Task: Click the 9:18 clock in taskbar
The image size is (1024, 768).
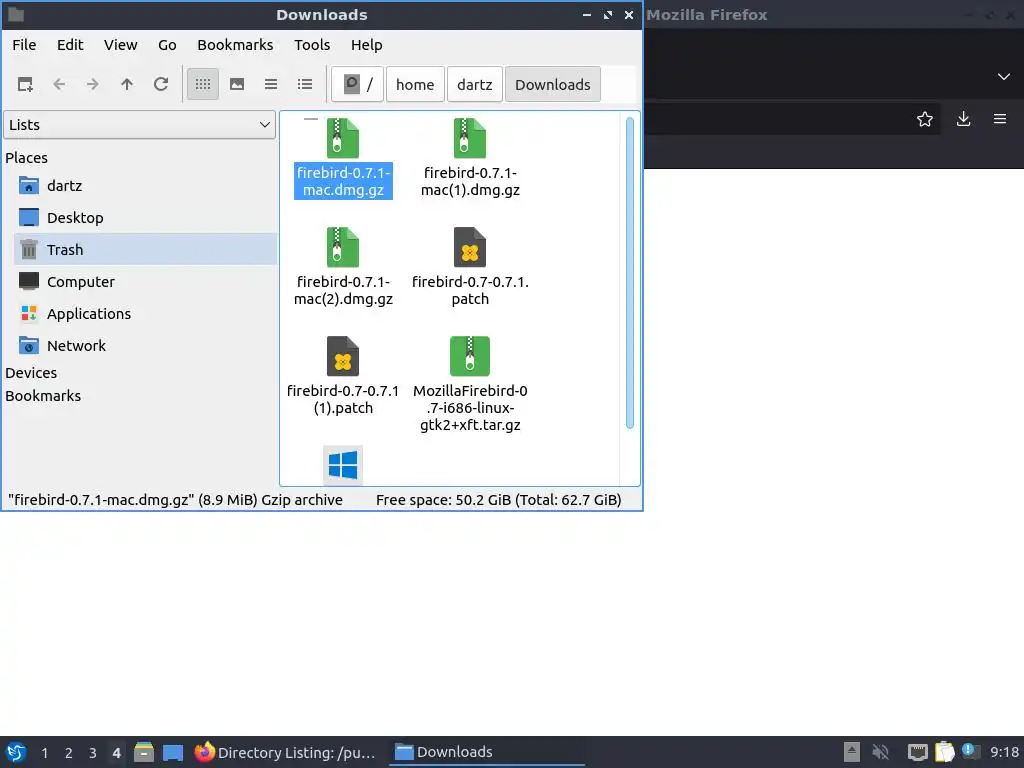Action: pos(1004,752)
